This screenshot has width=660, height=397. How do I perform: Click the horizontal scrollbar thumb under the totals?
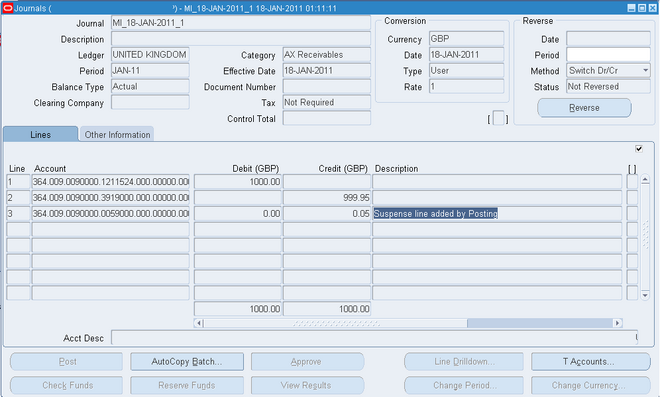click(x=540, y=323)
